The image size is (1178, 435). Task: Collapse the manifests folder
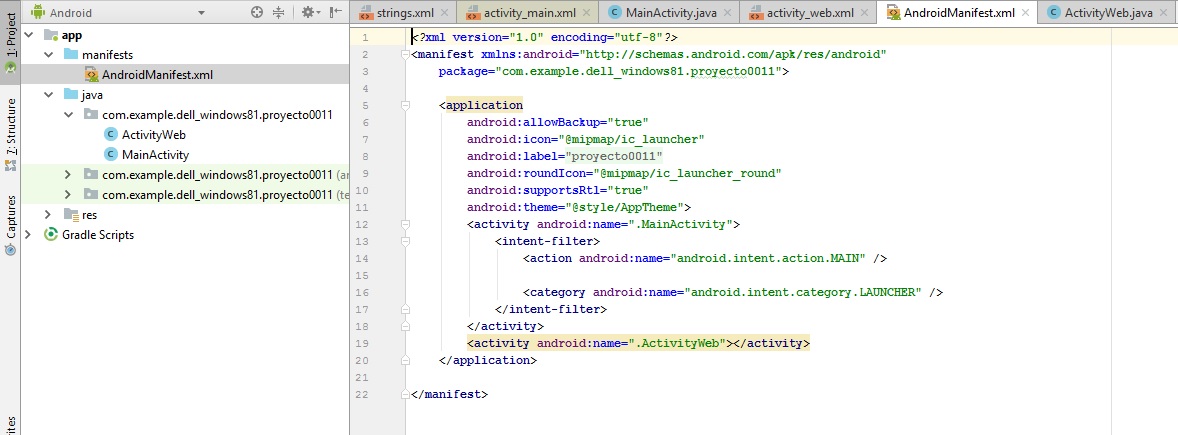coord(48,55)
